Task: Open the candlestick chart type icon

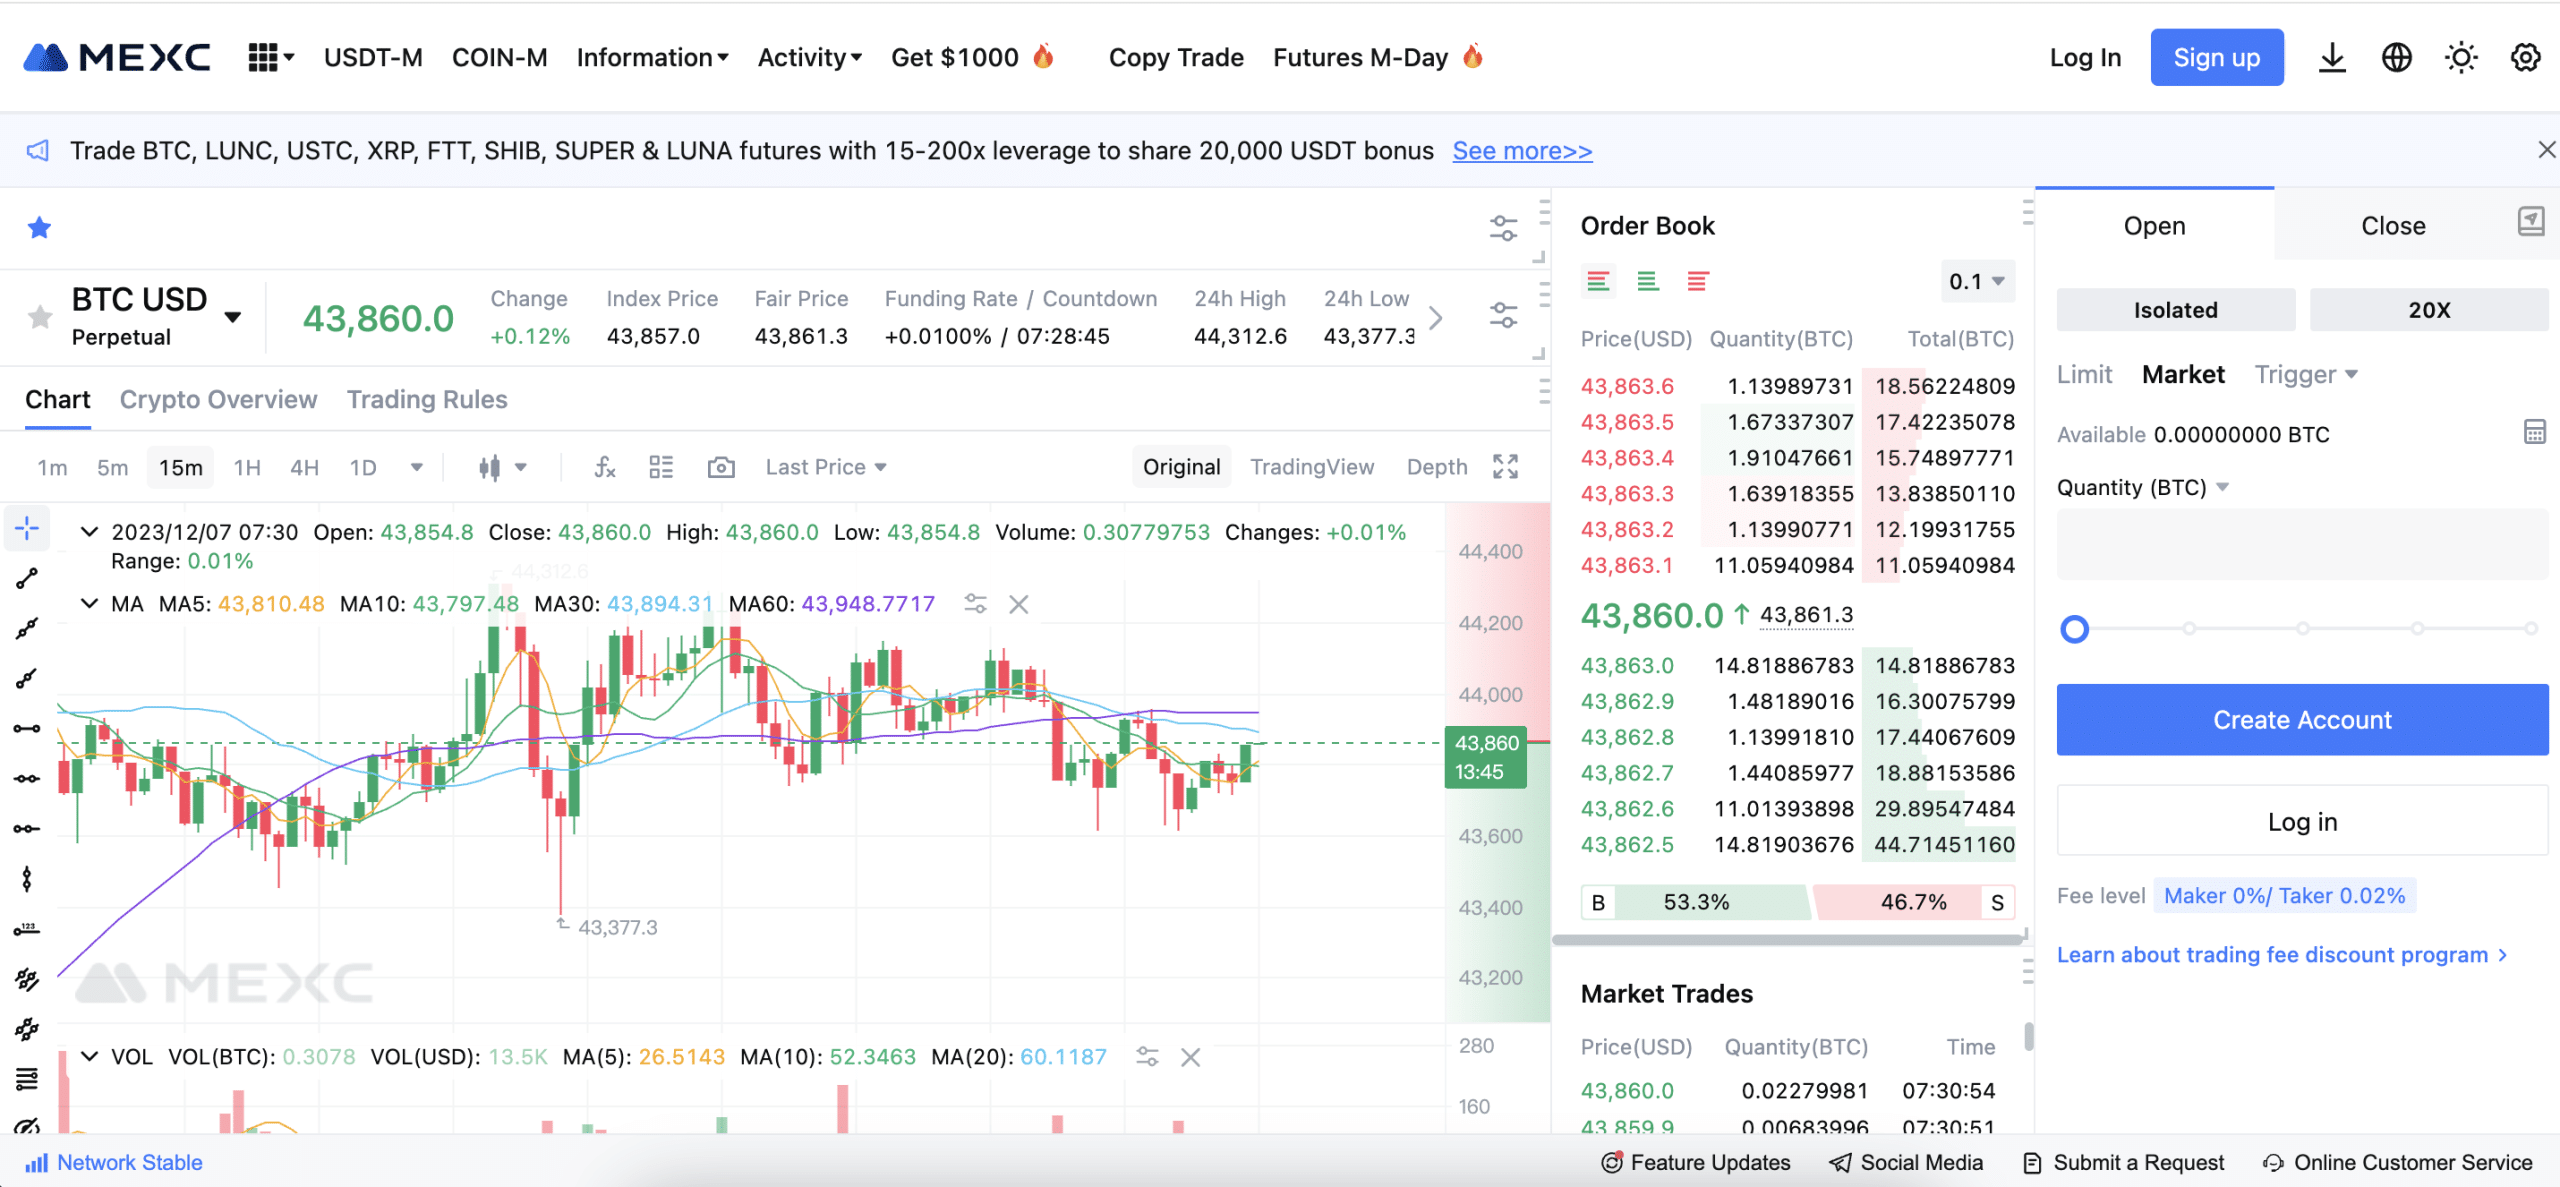Action: click(x=489, y=467)
